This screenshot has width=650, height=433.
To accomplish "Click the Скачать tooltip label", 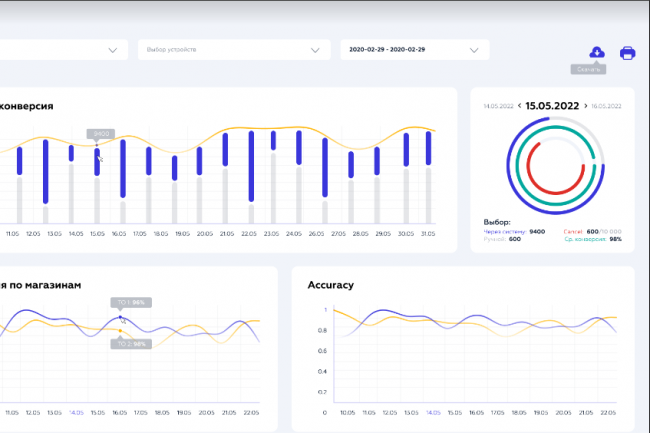I will click(x=588, y=69).
